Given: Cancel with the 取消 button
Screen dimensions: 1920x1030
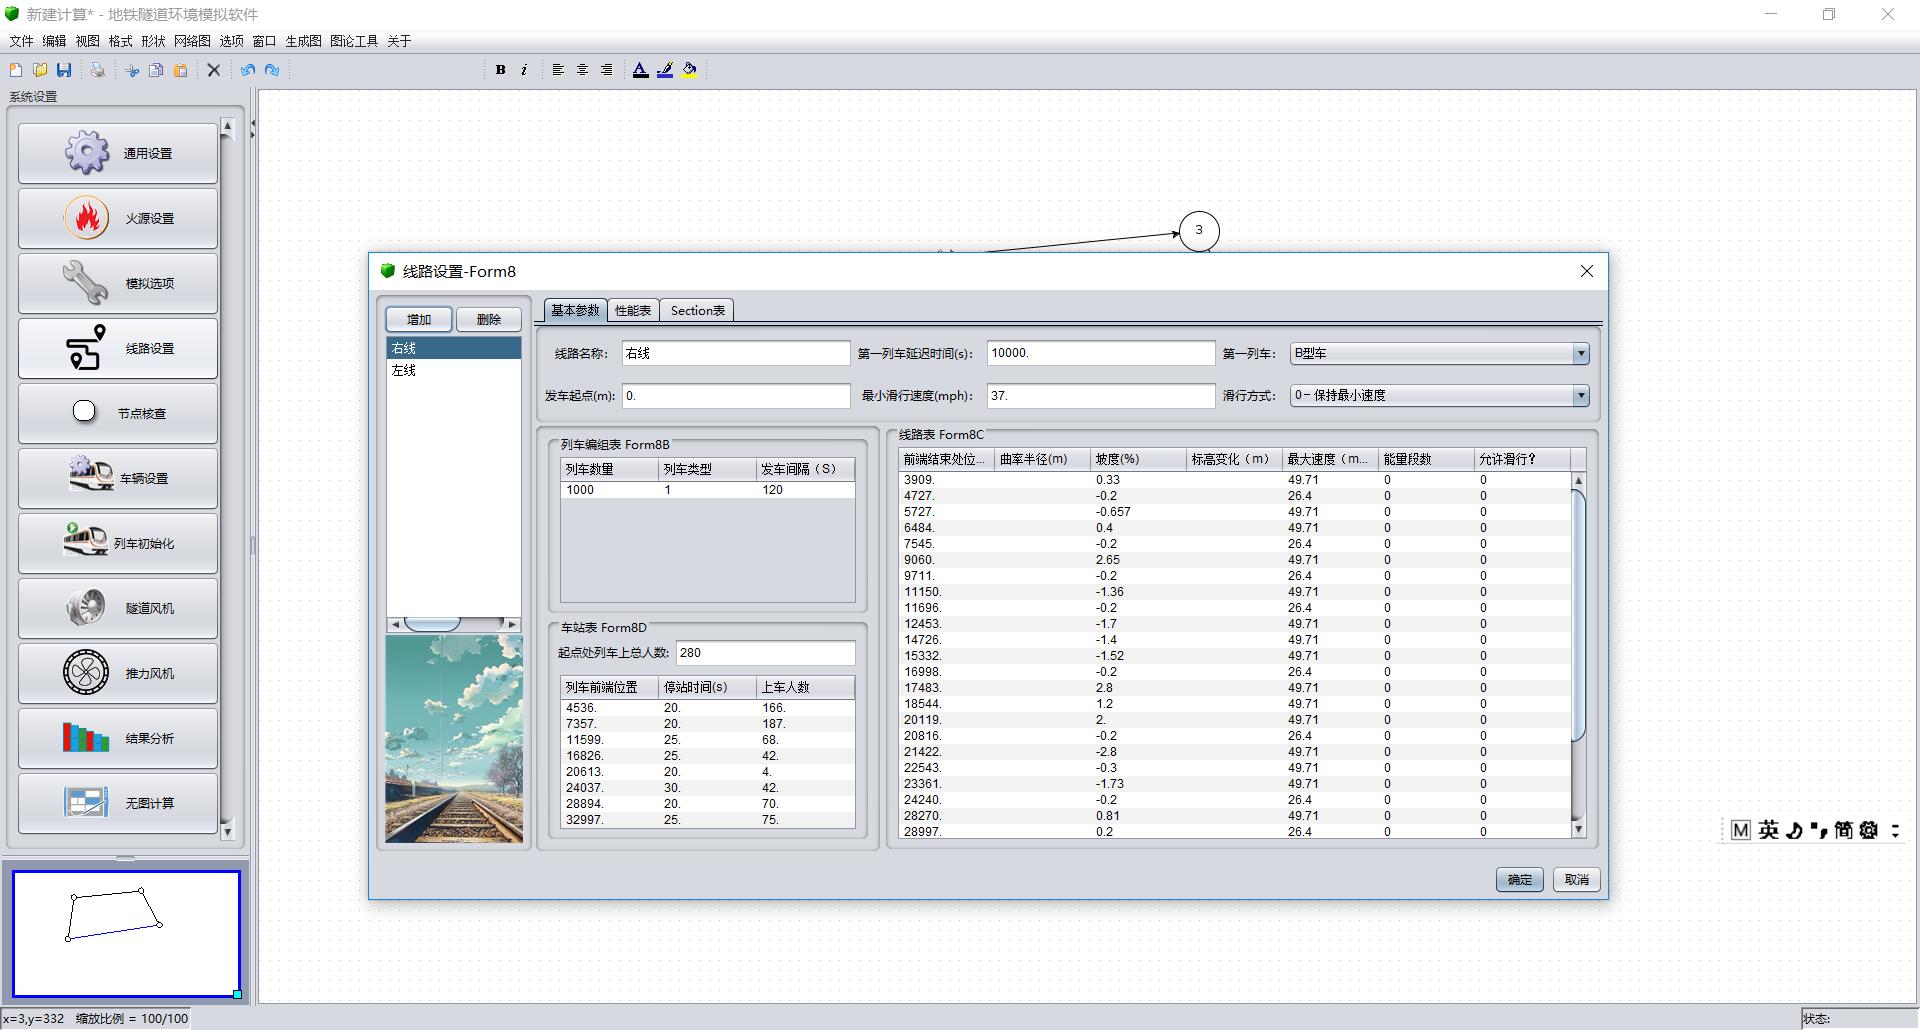Looking at the screenshot, I should pos(1576,879).
